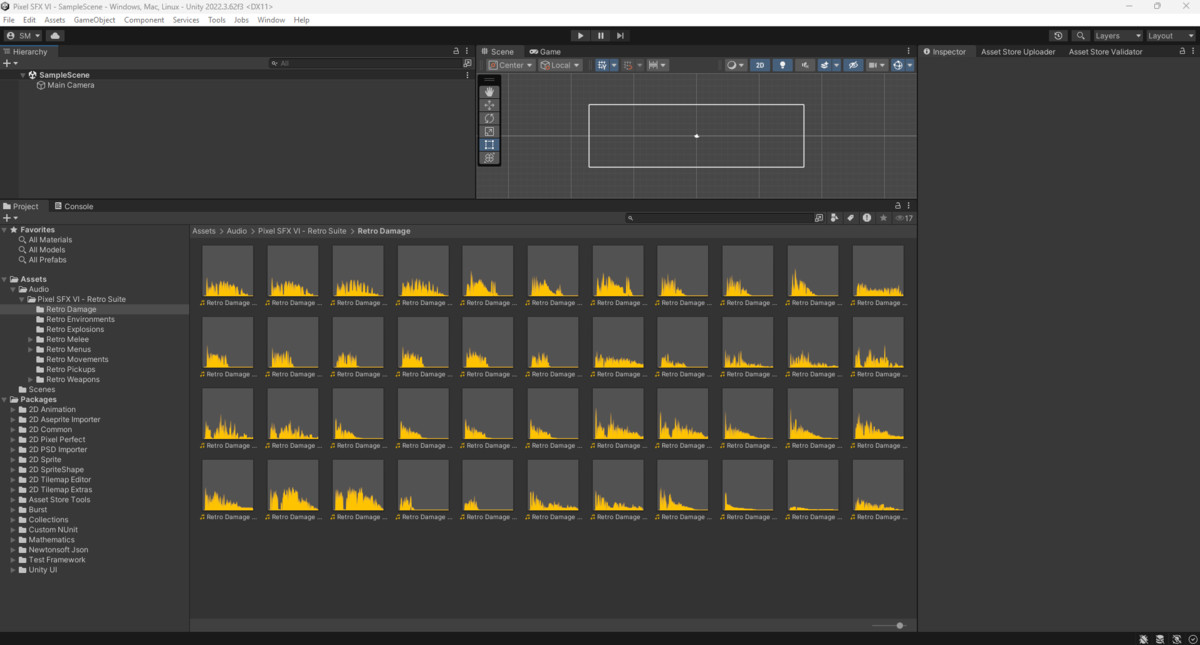1200x645 pixels.
Task: Click Audio in the breadcrumb path
Action: 236,231
